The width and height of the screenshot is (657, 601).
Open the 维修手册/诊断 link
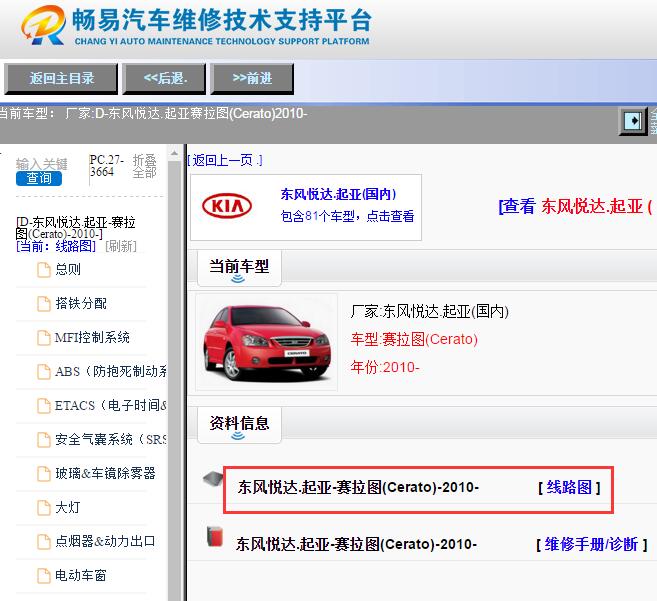pyautogui.click(x=592, y=544)
